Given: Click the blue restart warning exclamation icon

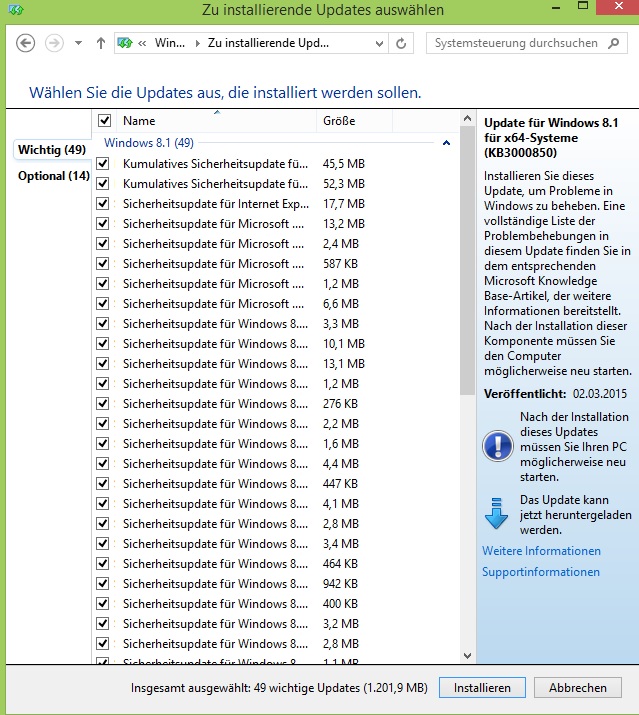Looking at the screenshot, I should (x=498, y=446).
